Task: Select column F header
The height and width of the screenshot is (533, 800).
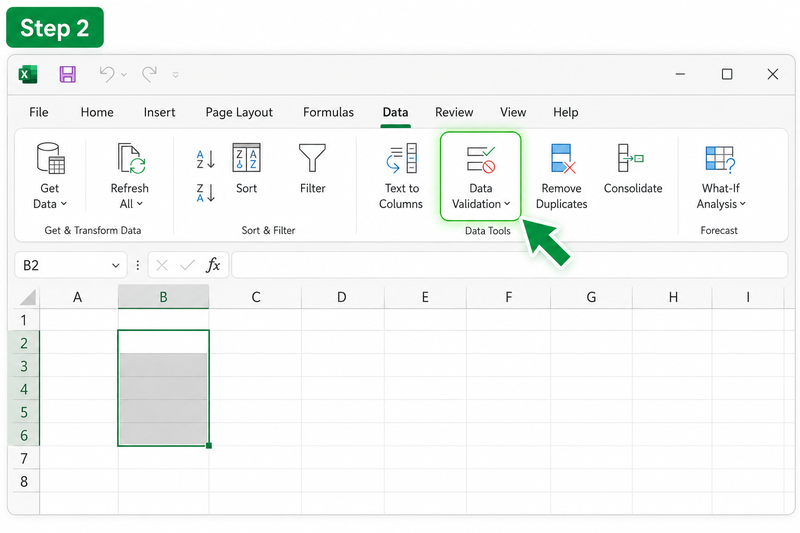Action: [508, 297]
